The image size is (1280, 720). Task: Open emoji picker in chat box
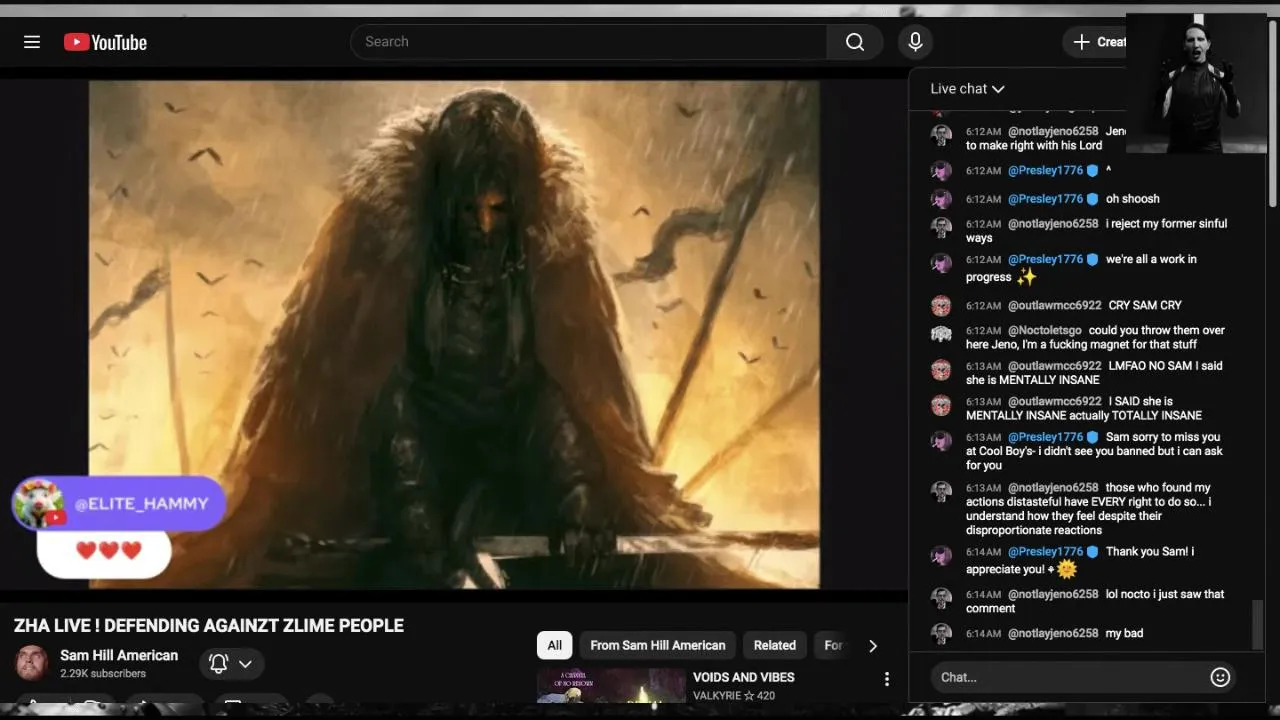1220,677
